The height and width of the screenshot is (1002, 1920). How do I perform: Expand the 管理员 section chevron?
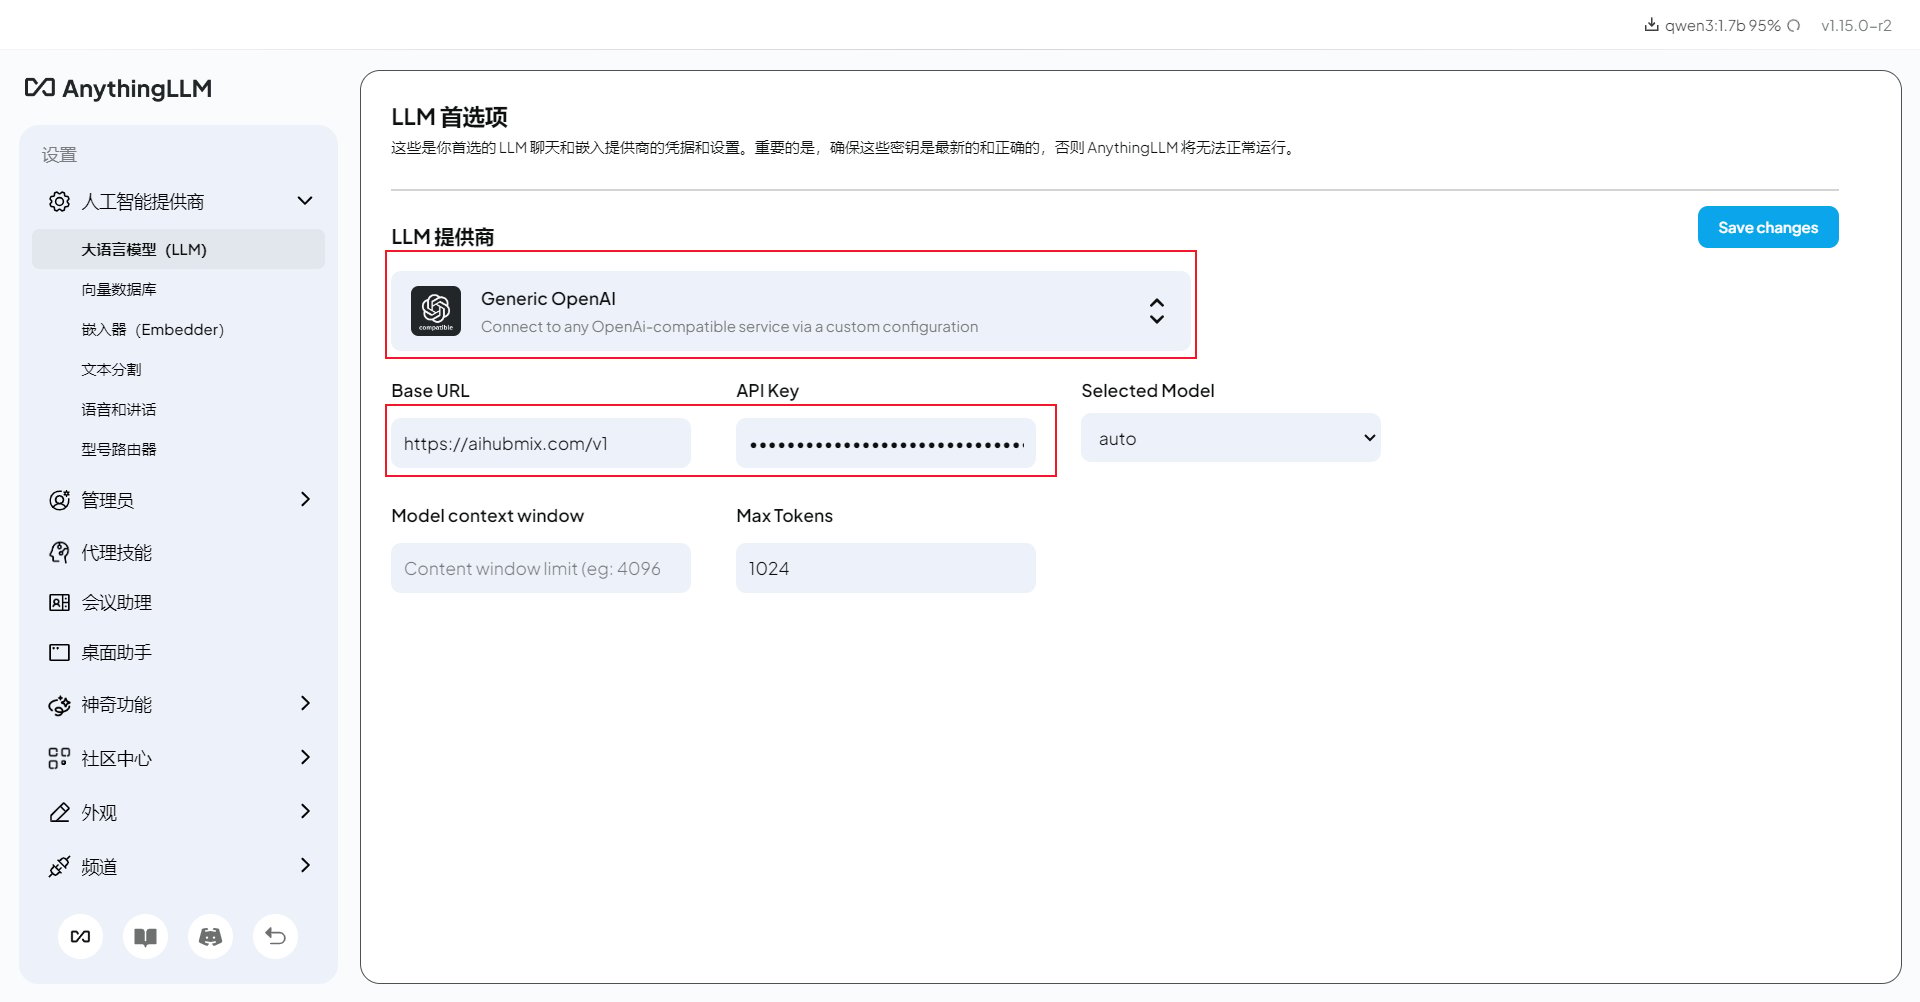pyautogui.click(x=305, y=499)
